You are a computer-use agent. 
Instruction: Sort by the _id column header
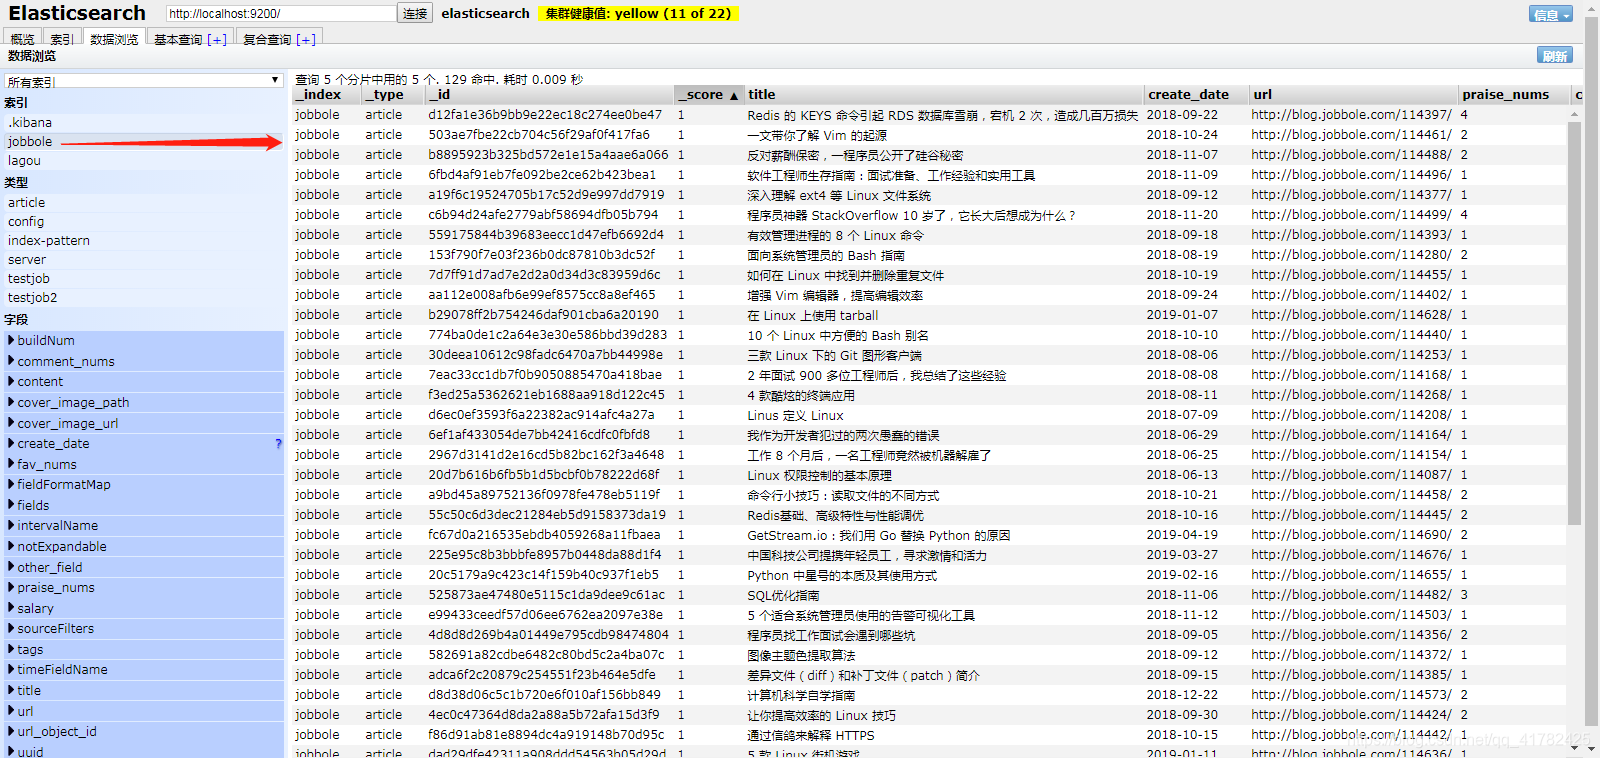tap(550, 94)
